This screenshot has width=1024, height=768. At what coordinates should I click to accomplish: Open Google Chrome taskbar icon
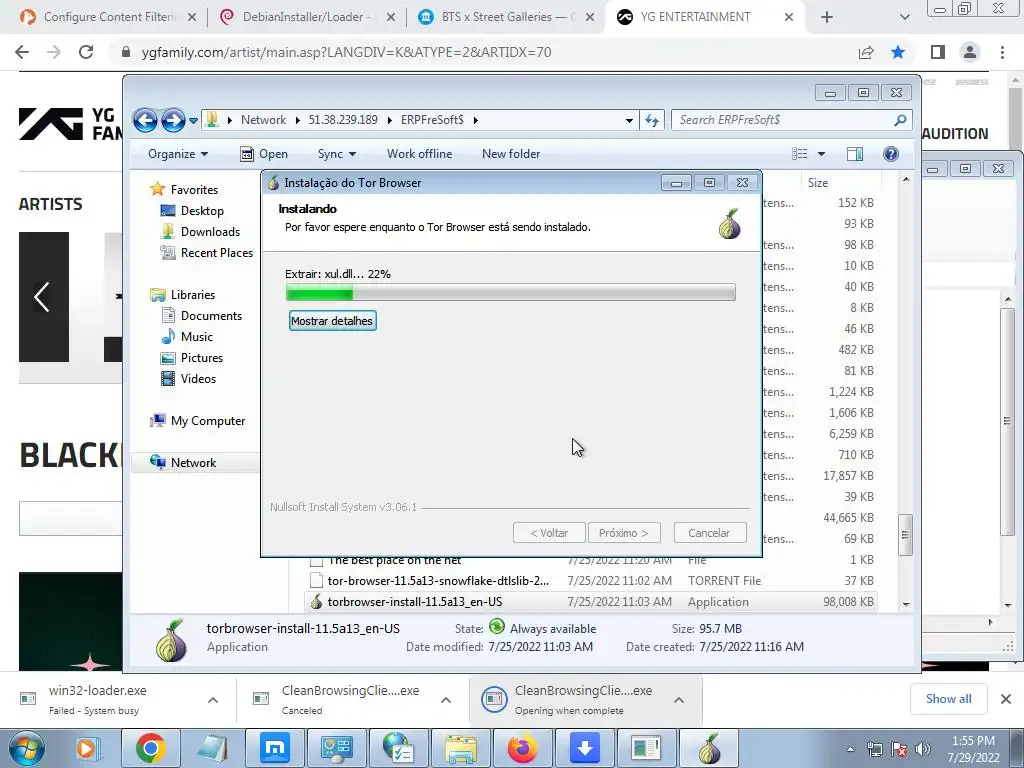pyautogui.click(x=150, y=748)
